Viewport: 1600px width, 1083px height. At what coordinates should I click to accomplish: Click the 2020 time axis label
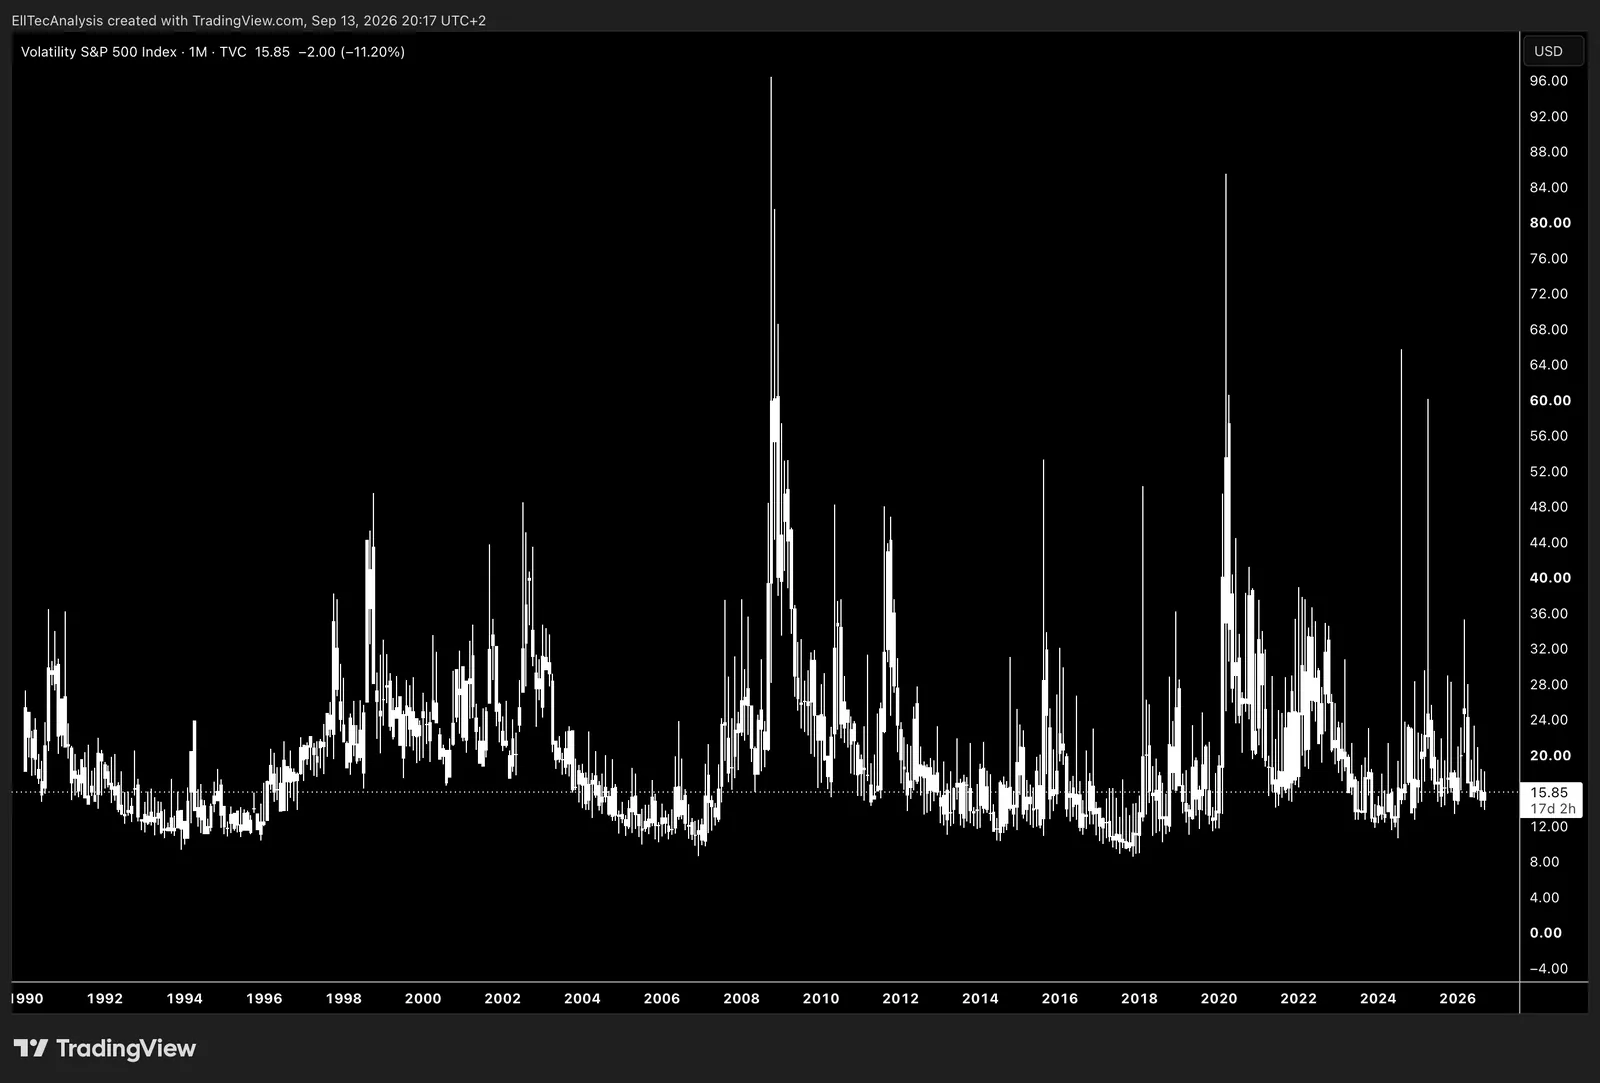pyautogui.click(x=1219, y=998)
